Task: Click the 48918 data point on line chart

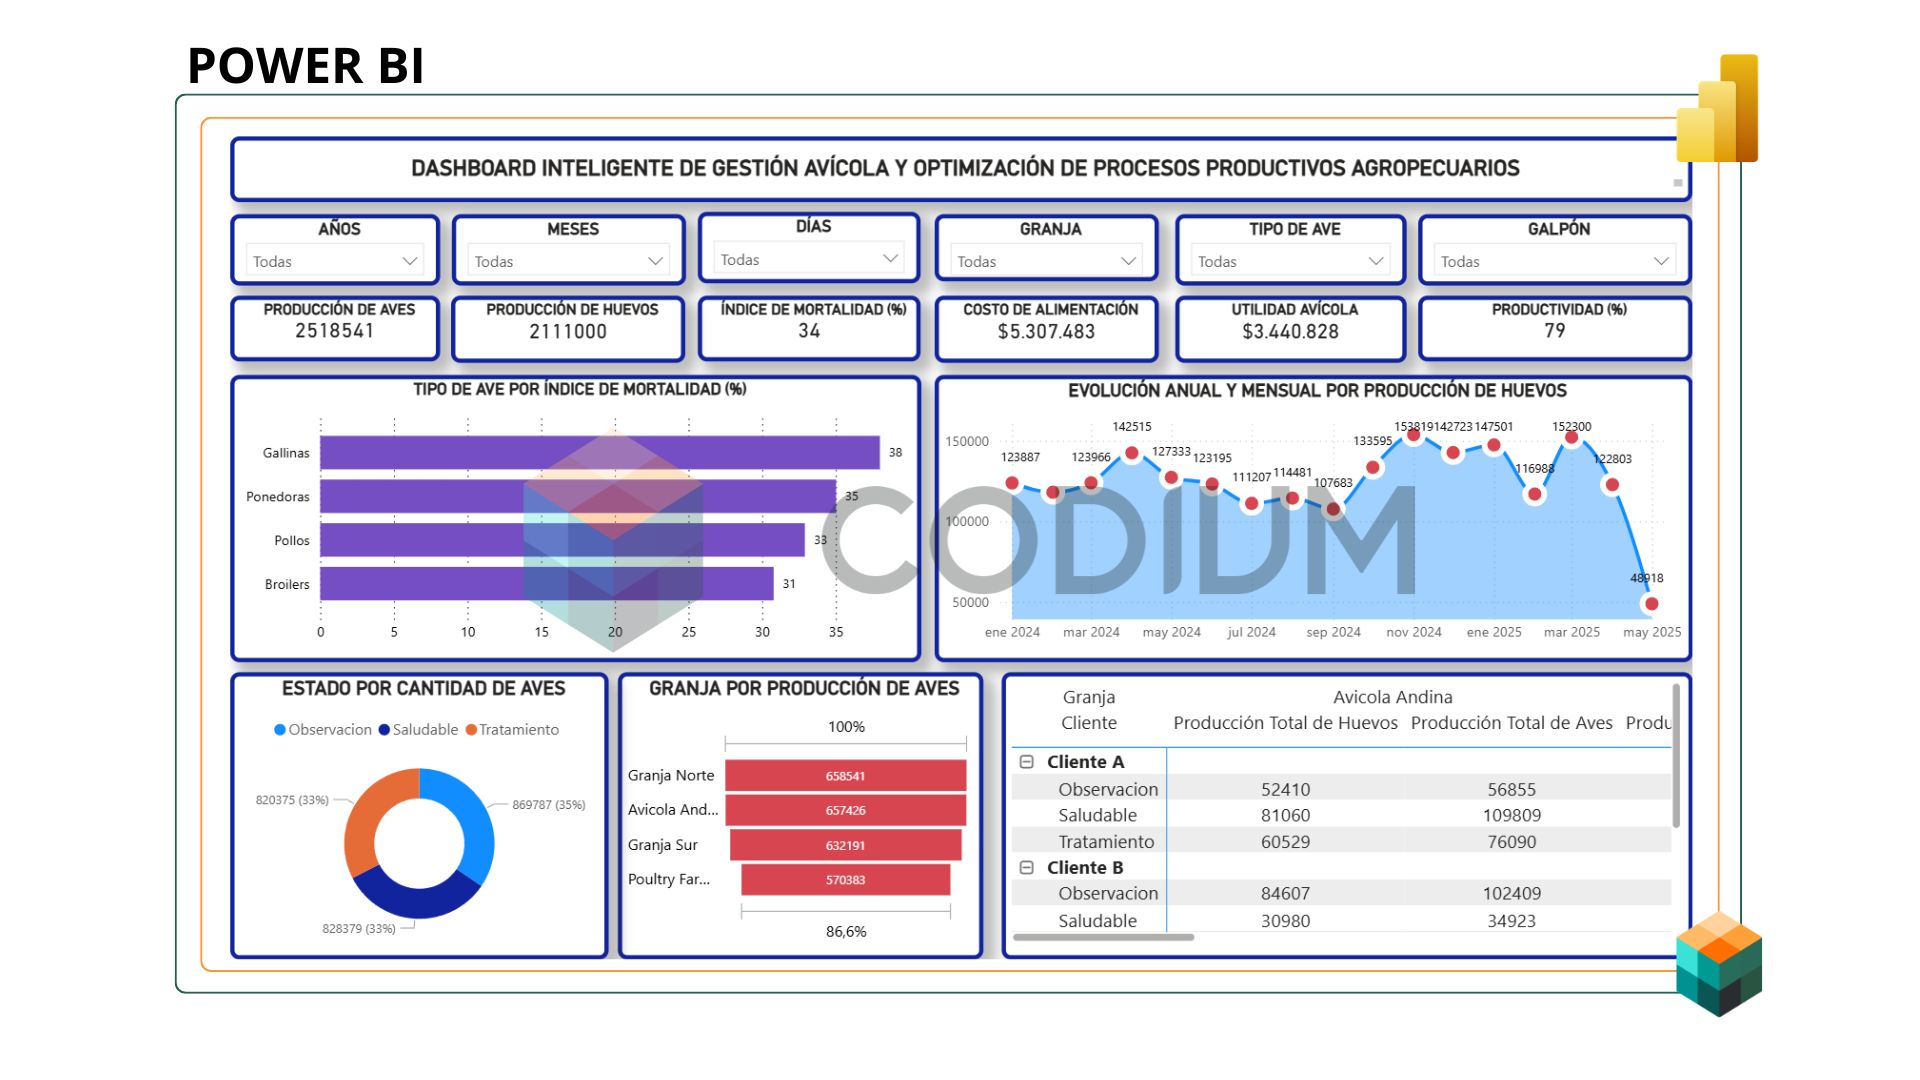Action: [1651, 604]
